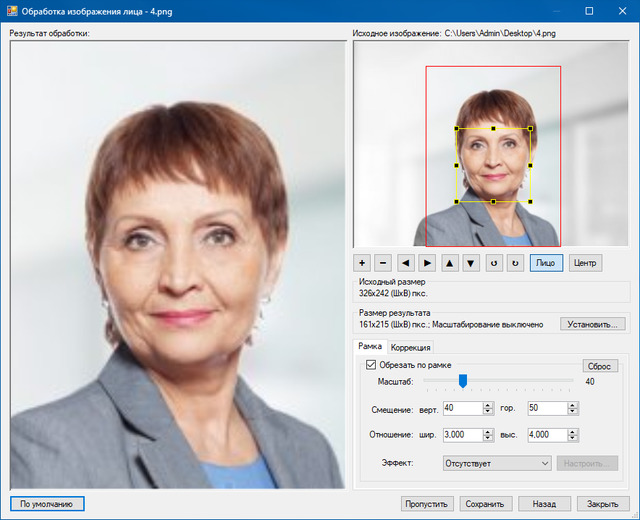This screenshot has width=640, height=520.
Task: Select the top-right handle of the yellow face frame
Action: pos(530,129)
